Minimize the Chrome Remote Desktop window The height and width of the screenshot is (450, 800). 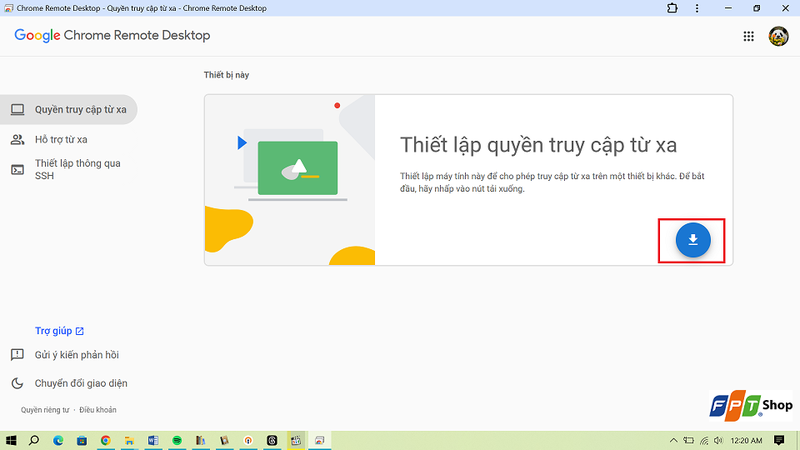[728, 8]
